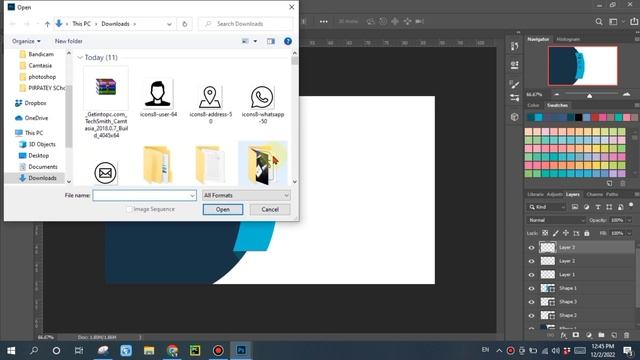Switch to the Histogram tab

coord(568,39)
